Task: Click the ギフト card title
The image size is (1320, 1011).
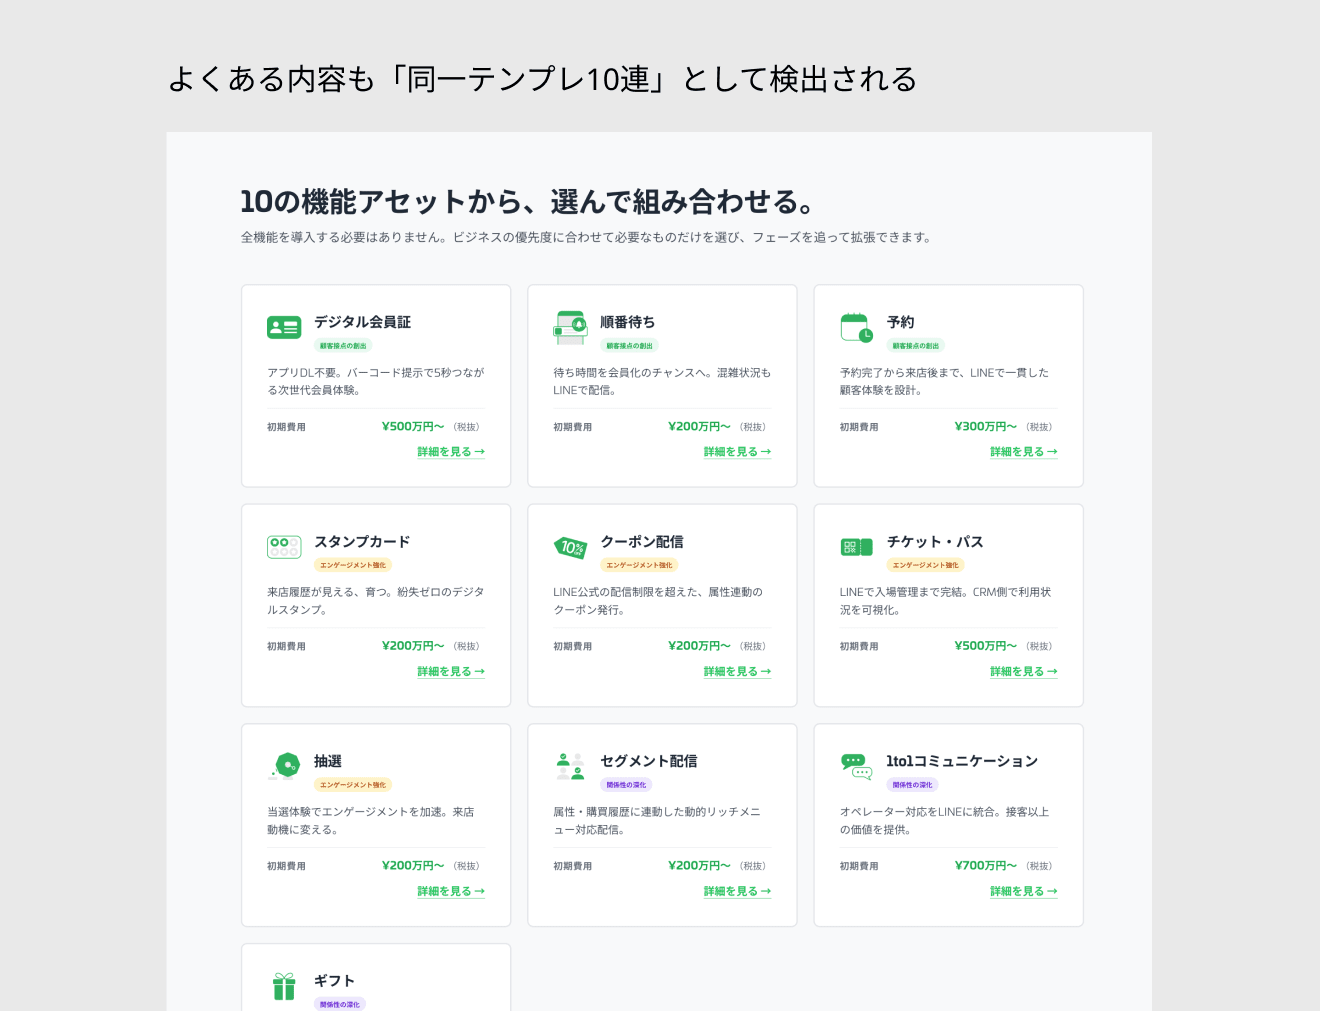Action: [x=334, y=981]
